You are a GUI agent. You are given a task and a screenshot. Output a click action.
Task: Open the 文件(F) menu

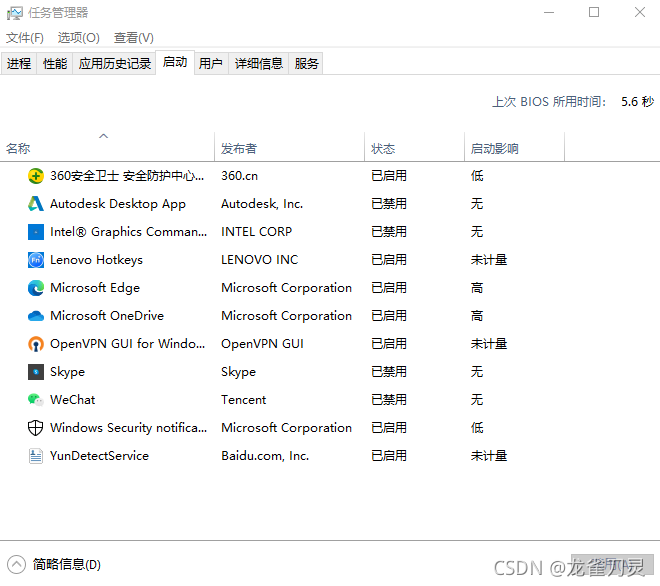(25, 38)
